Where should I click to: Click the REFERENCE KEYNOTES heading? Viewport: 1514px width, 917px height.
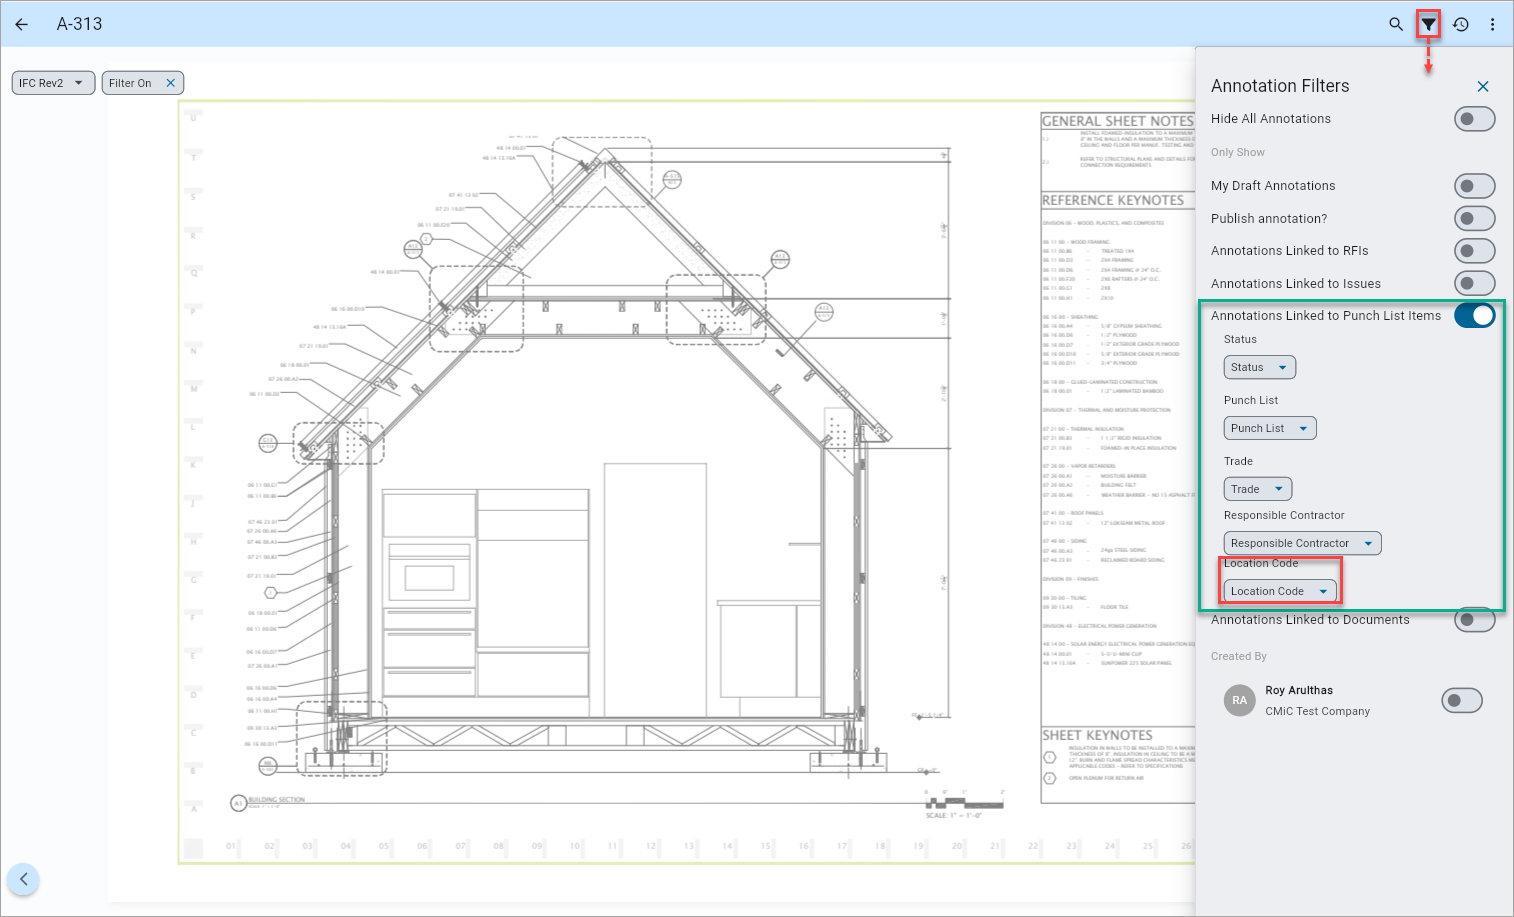pyautogui.click(x=1113, y=200)
